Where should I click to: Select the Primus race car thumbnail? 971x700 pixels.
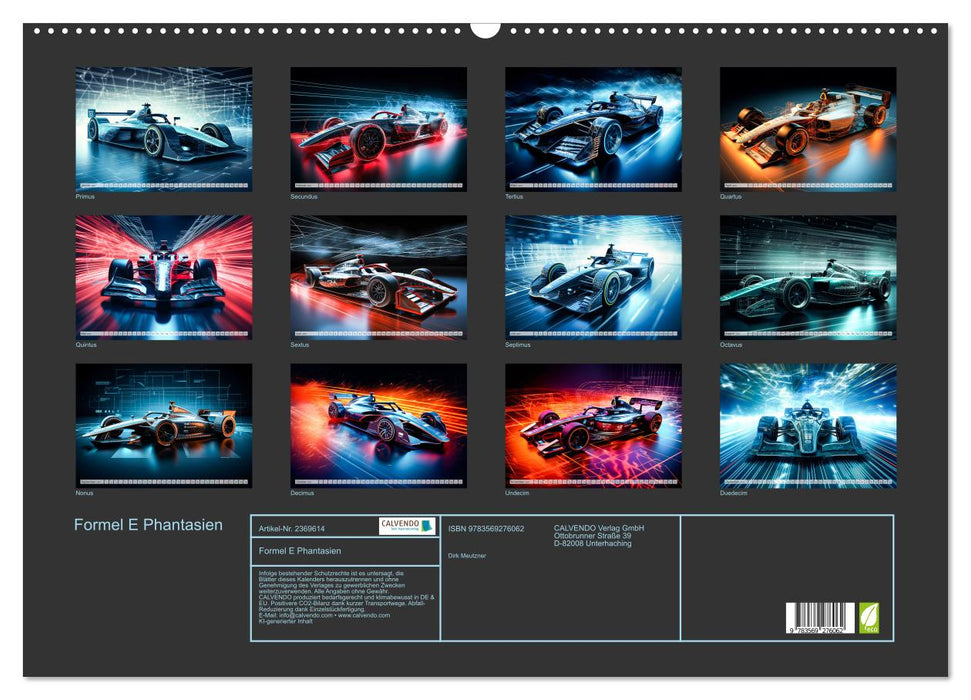(x=163, y=129)
